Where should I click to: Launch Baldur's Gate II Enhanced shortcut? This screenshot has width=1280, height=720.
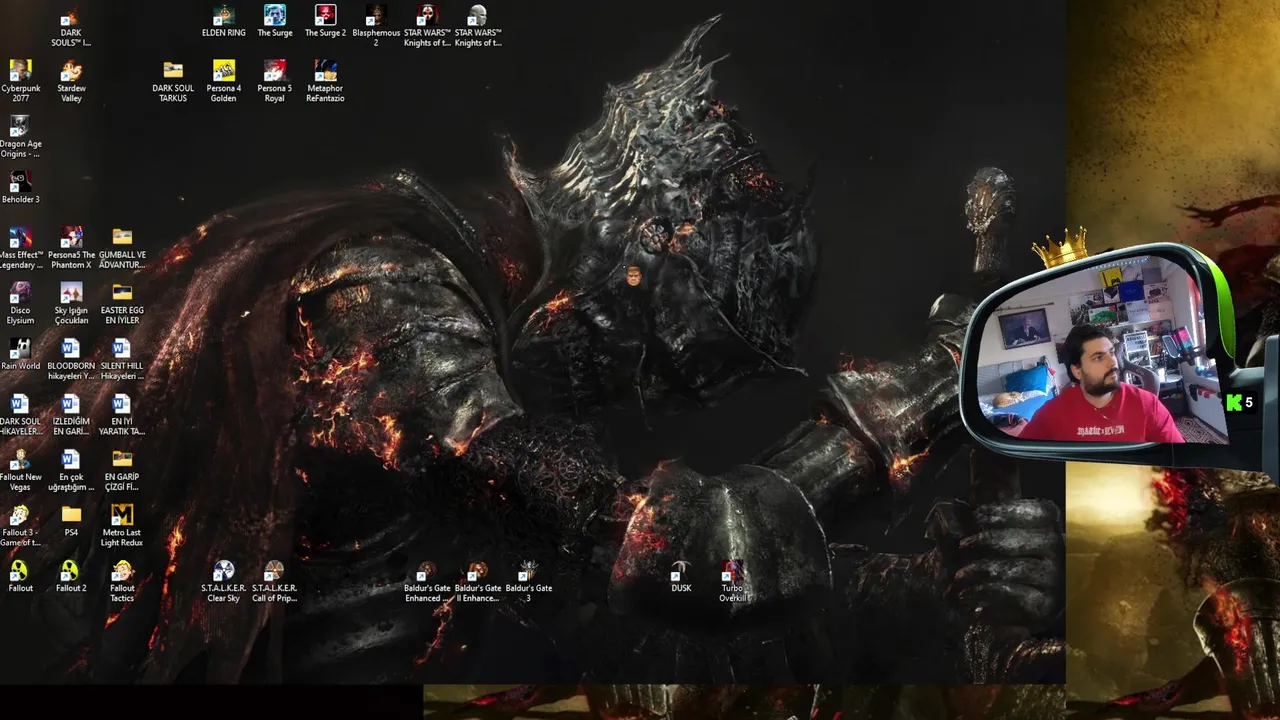pyautogui.click(x=478, y=582)
